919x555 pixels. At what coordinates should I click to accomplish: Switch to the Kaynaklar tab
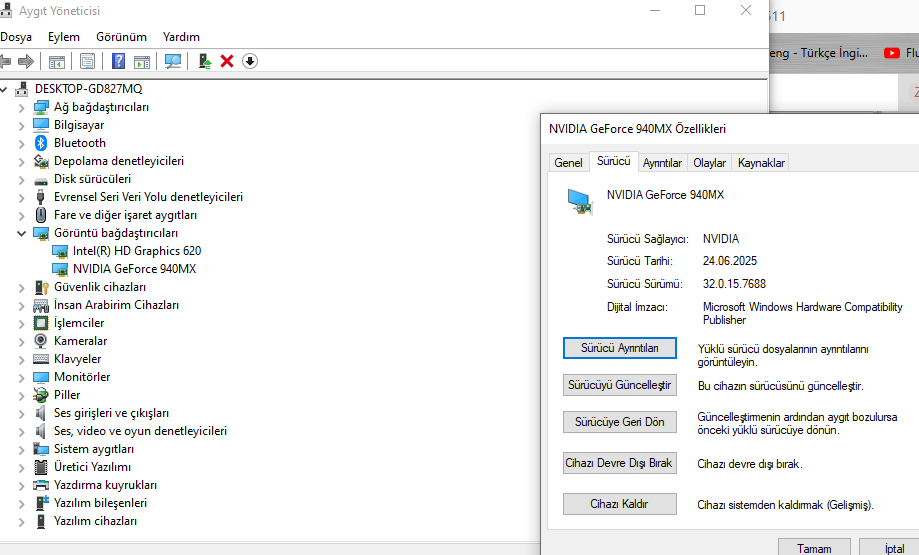click(761, 163)
